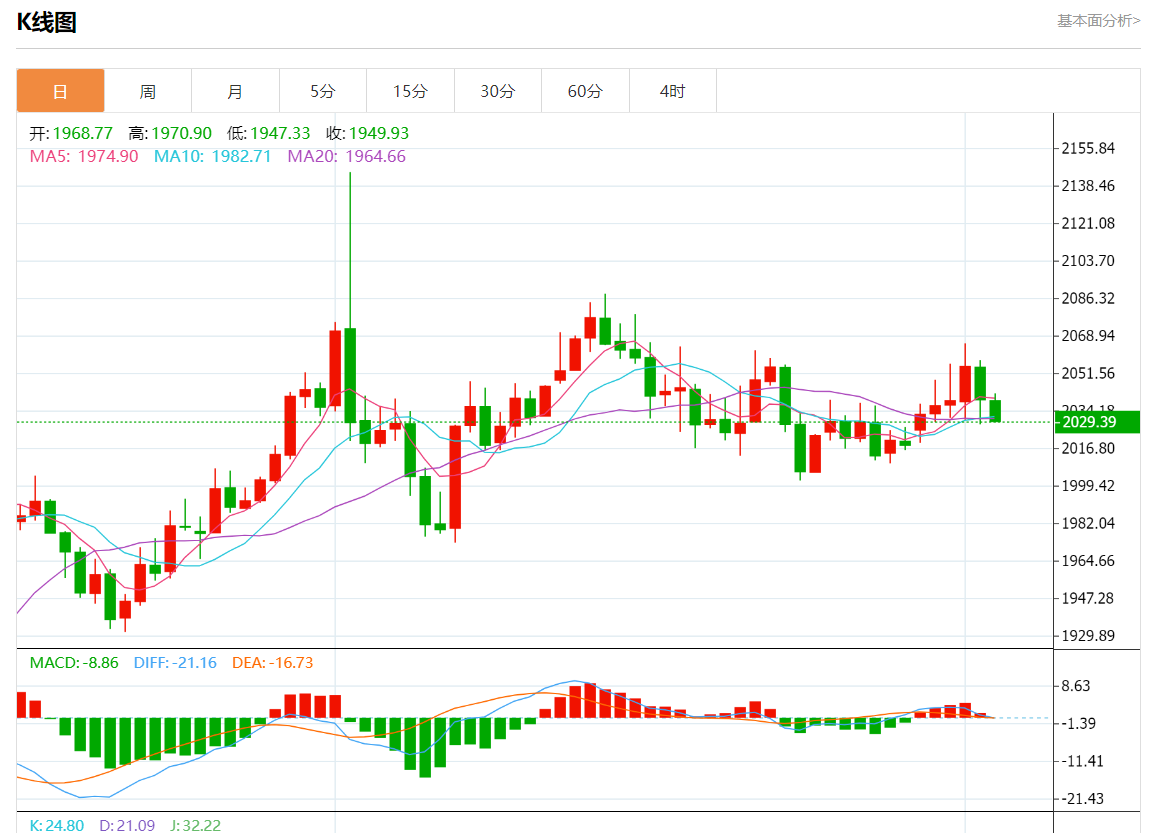This screenshot has width=1162, height=833.
Task: Open the 5分 interval tab
Action: point(323,91)
